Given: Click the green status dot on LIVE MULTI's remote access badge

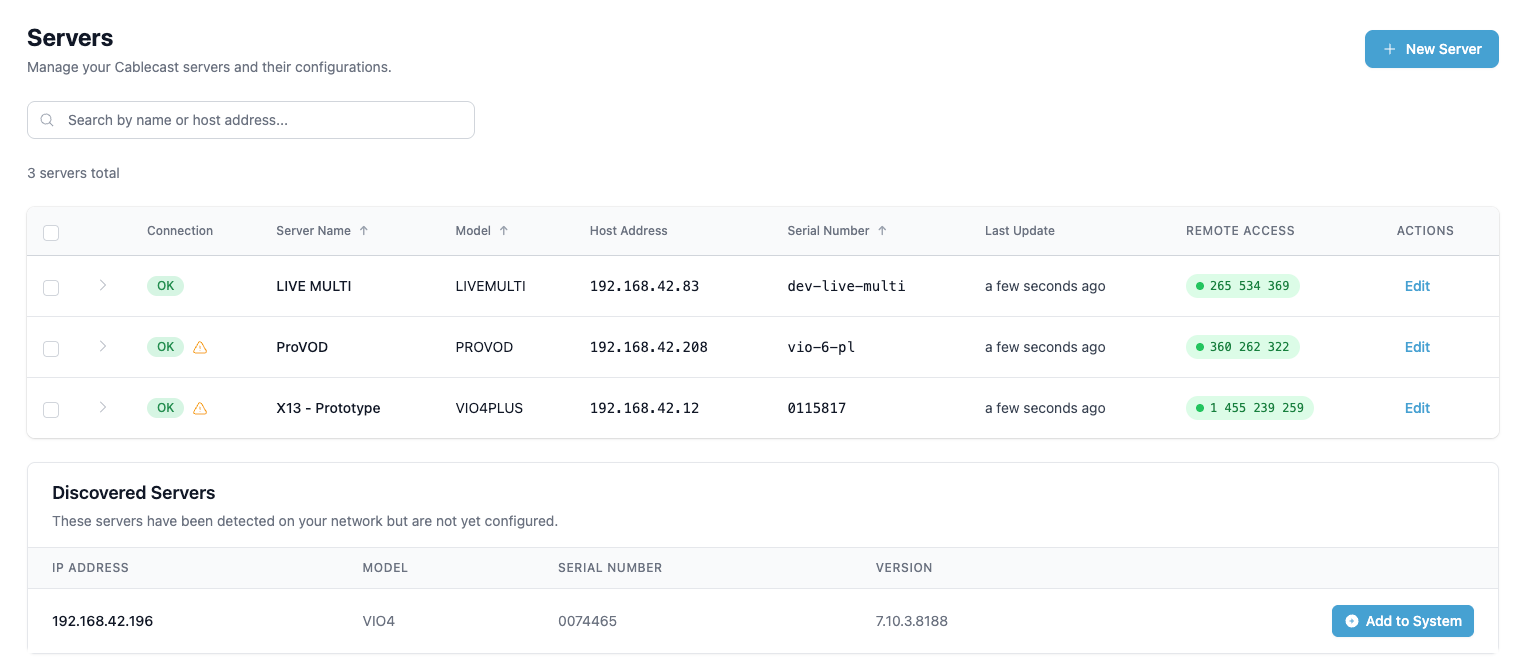Looking at the screenshot, I should pos(1199,286).
